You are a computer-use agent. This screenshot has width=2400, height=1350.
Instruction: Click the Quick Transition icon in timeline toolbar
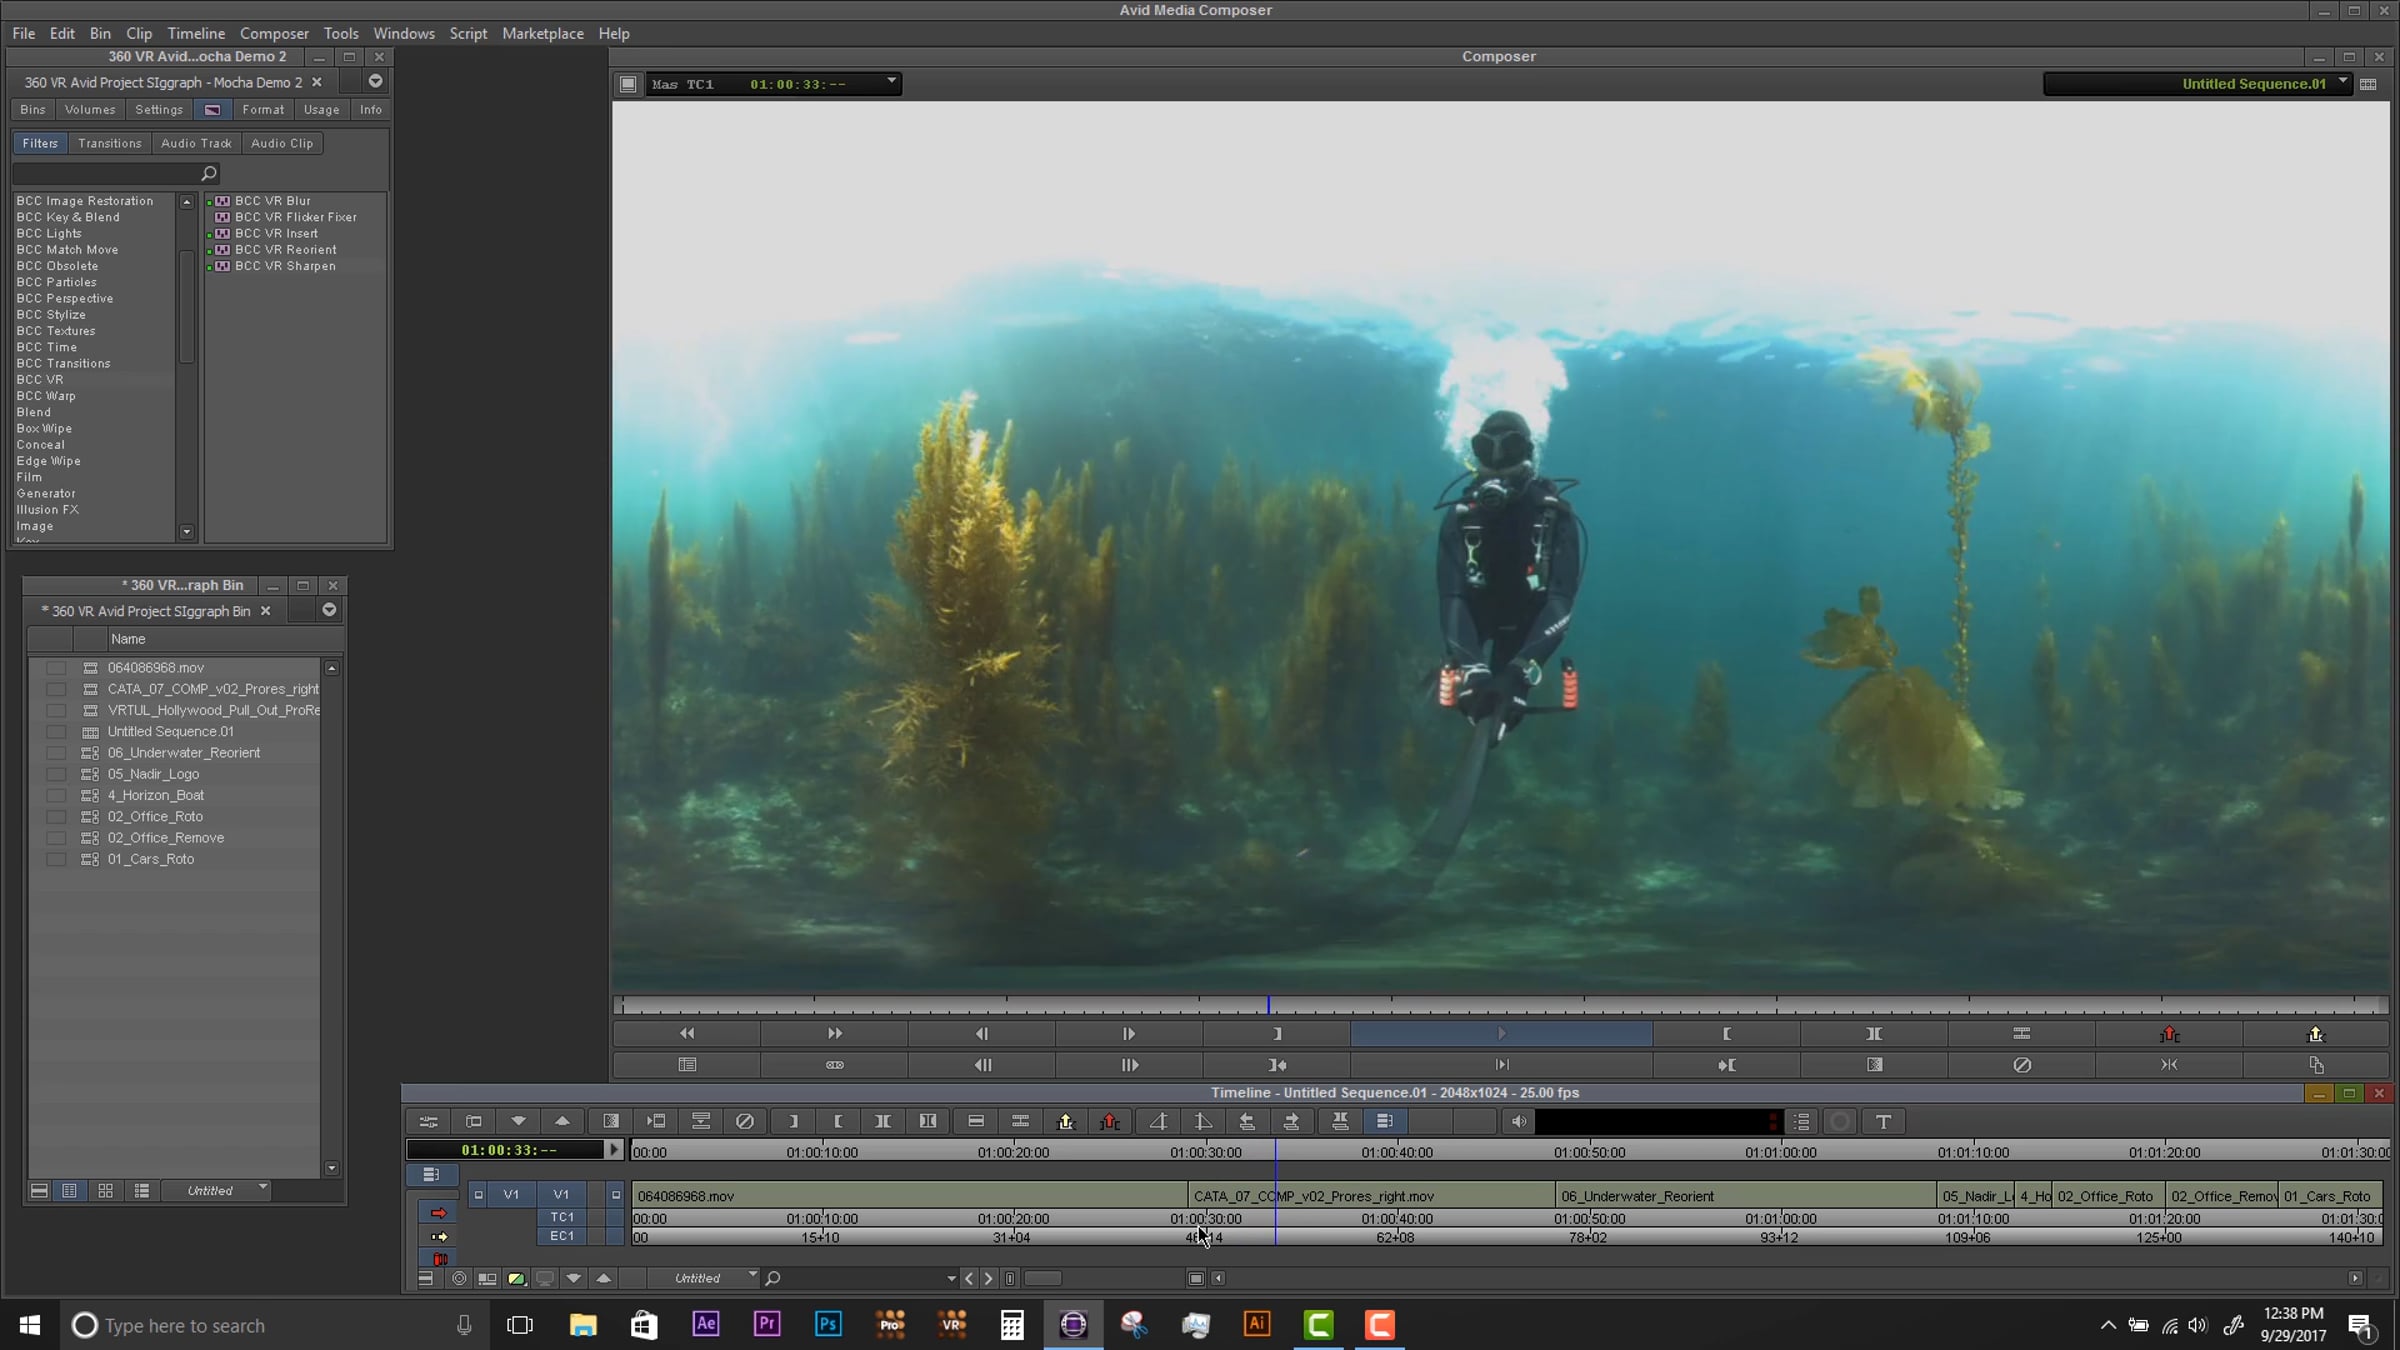click(611, 1122)
